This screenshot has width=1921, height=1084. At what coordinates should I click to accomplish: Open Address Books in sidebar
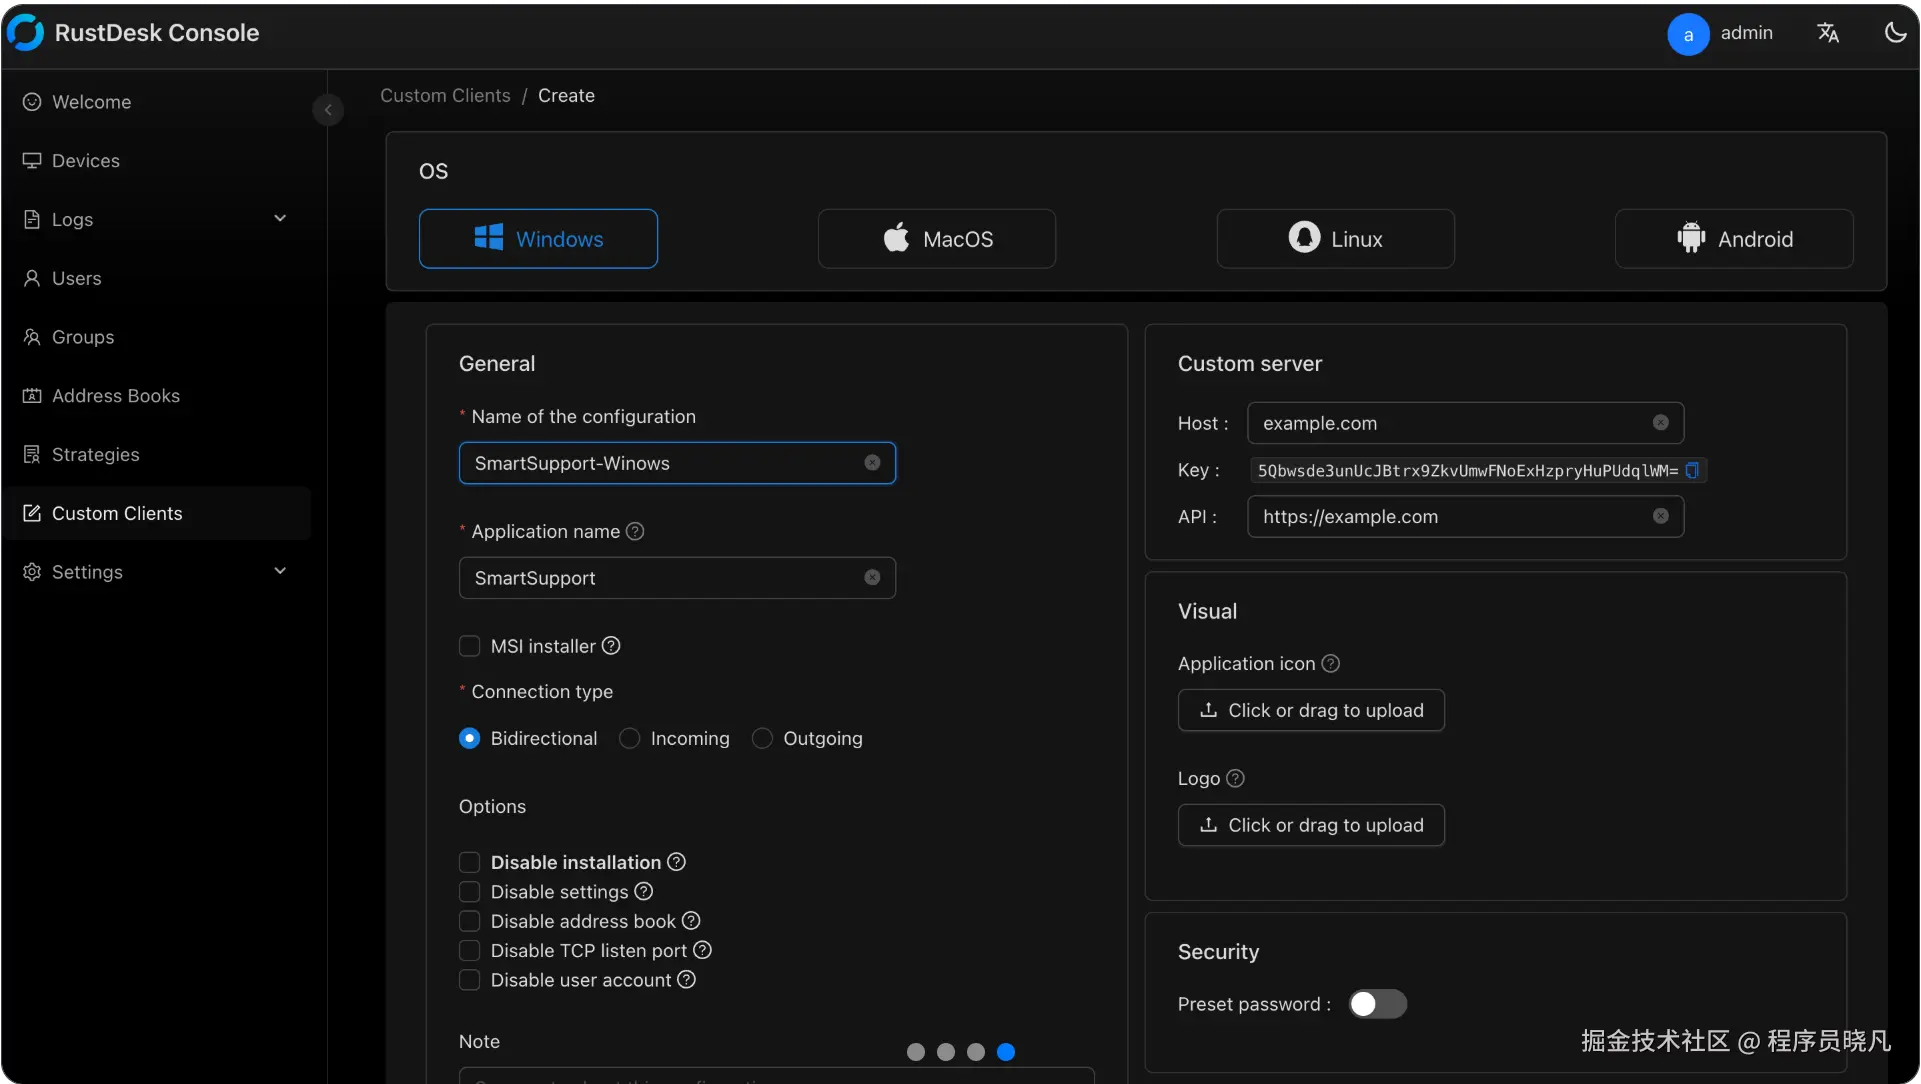coord(116,396)
